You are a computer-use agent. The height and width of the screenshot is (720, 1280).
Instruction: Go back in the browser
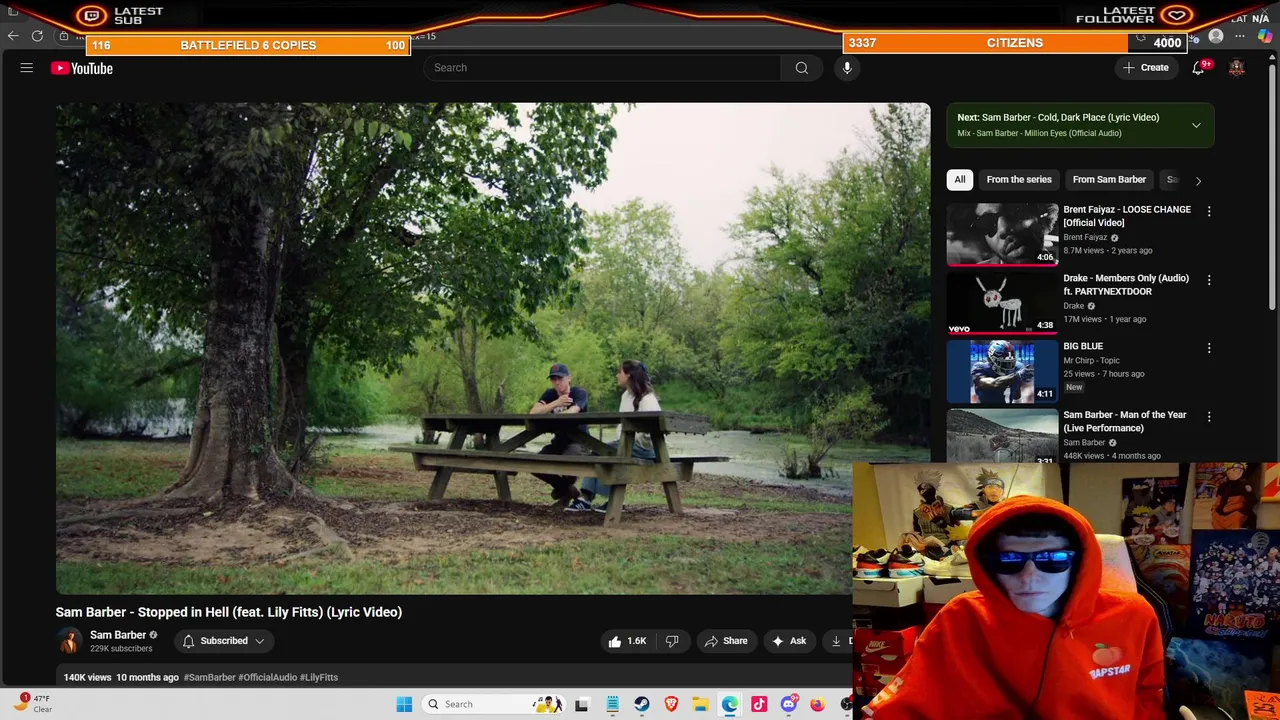tap(13, 36)
